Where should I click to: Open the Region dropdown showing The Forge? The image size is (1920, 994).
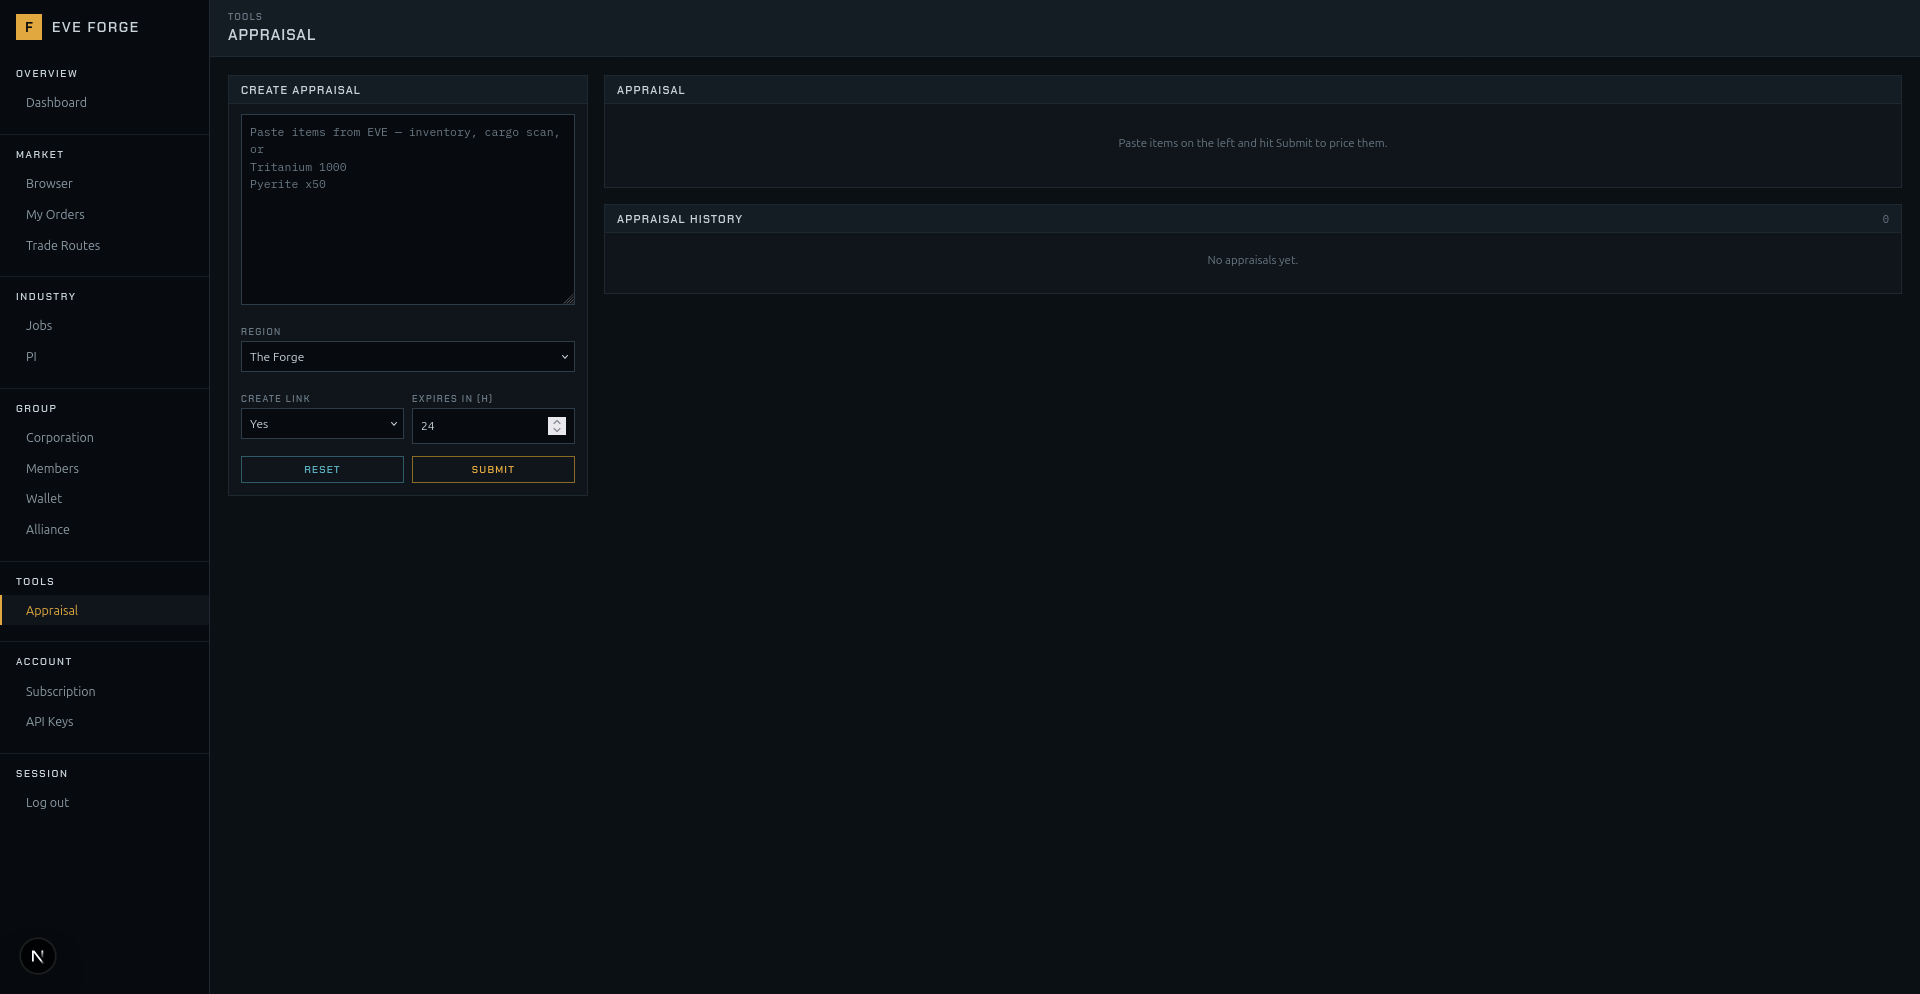(408, 357)
